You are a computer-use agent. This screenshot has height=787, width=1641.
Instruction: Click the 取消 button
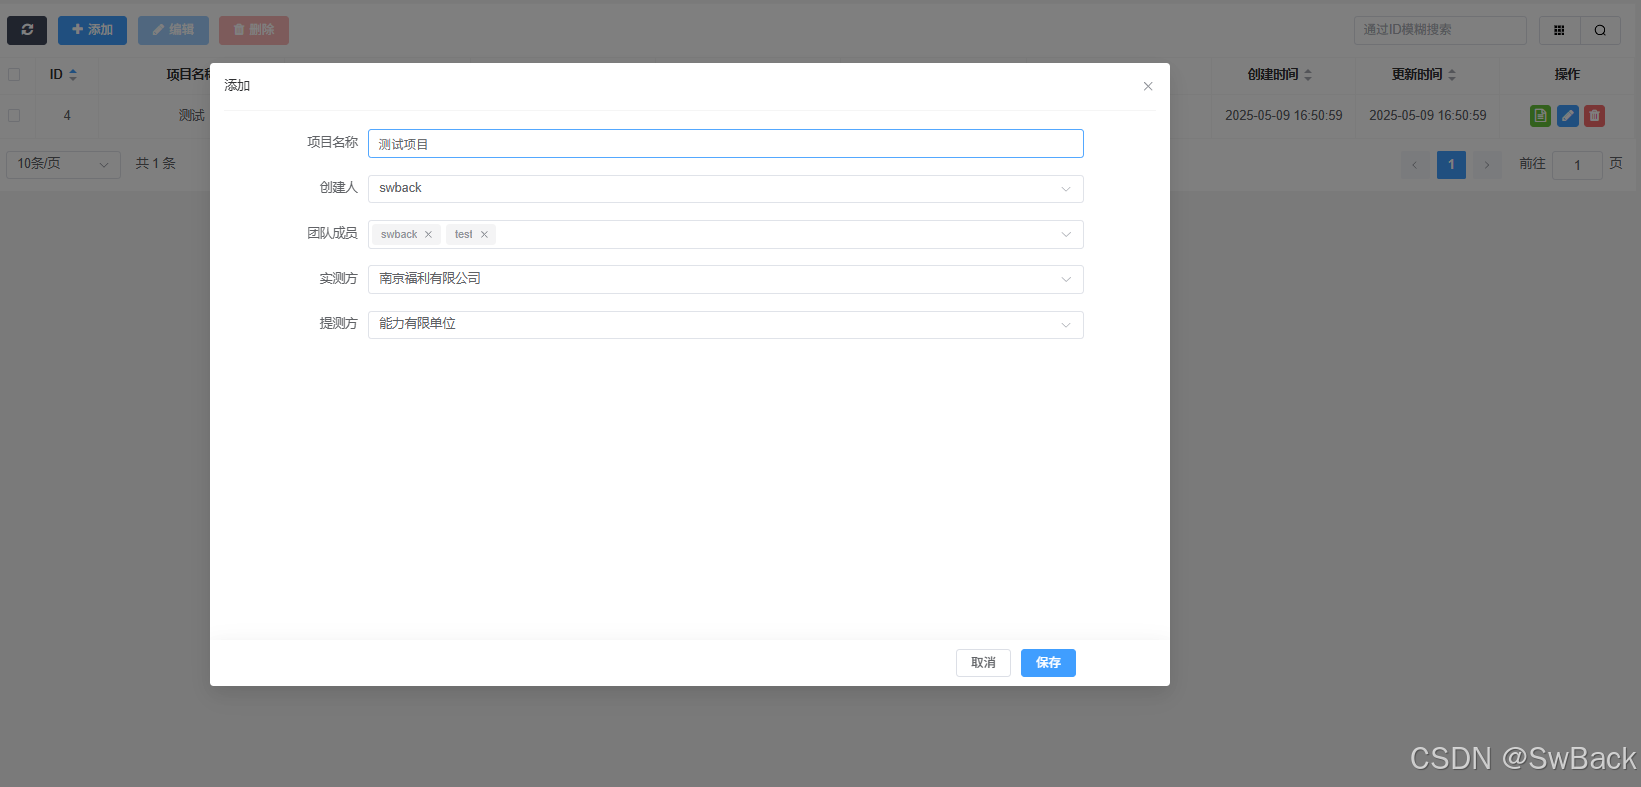point(983,663)
